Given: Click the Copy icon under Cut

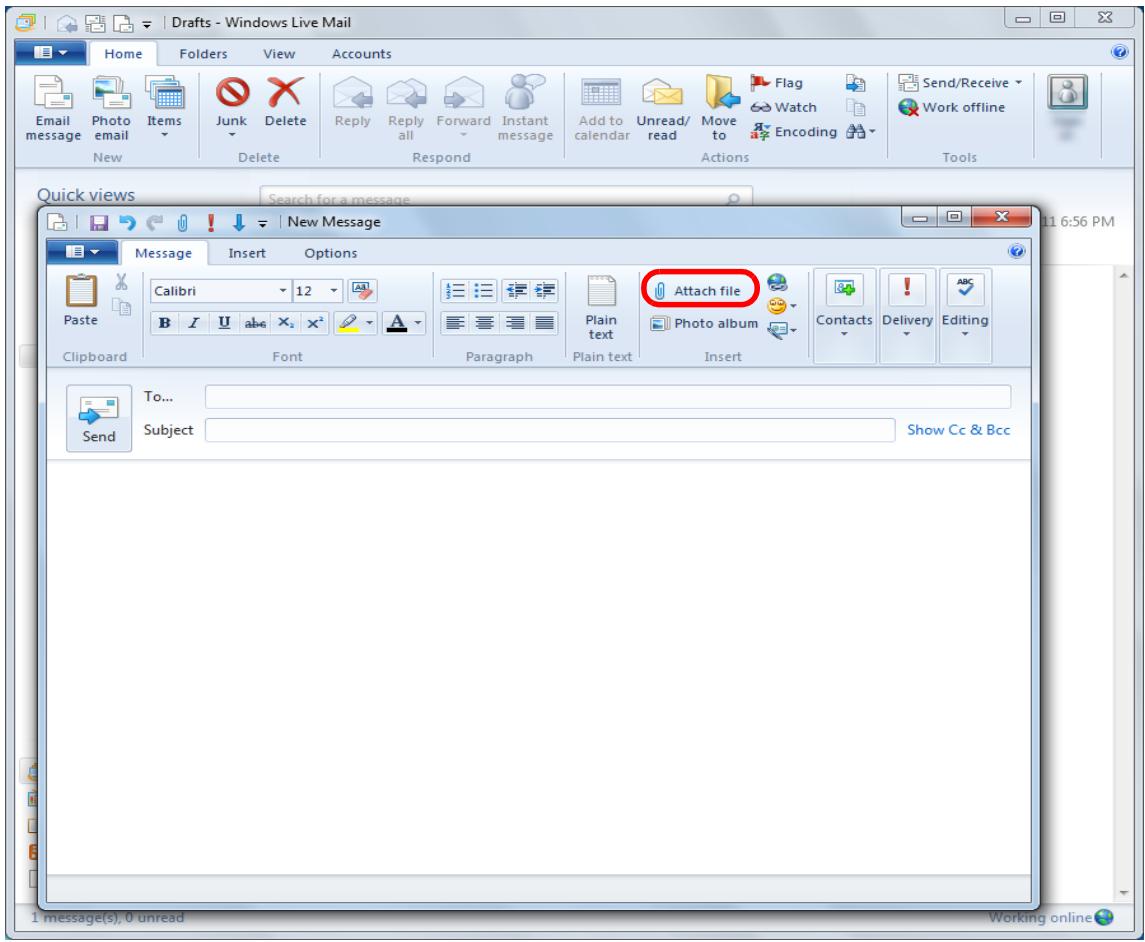Looking at the screenshot, I should click(122, 307).
